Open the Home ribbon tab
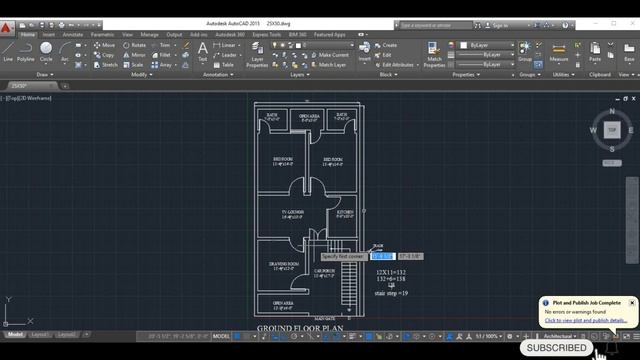This screenshot has height=360, width=640. pyautogui.click(x=27, y=35)
